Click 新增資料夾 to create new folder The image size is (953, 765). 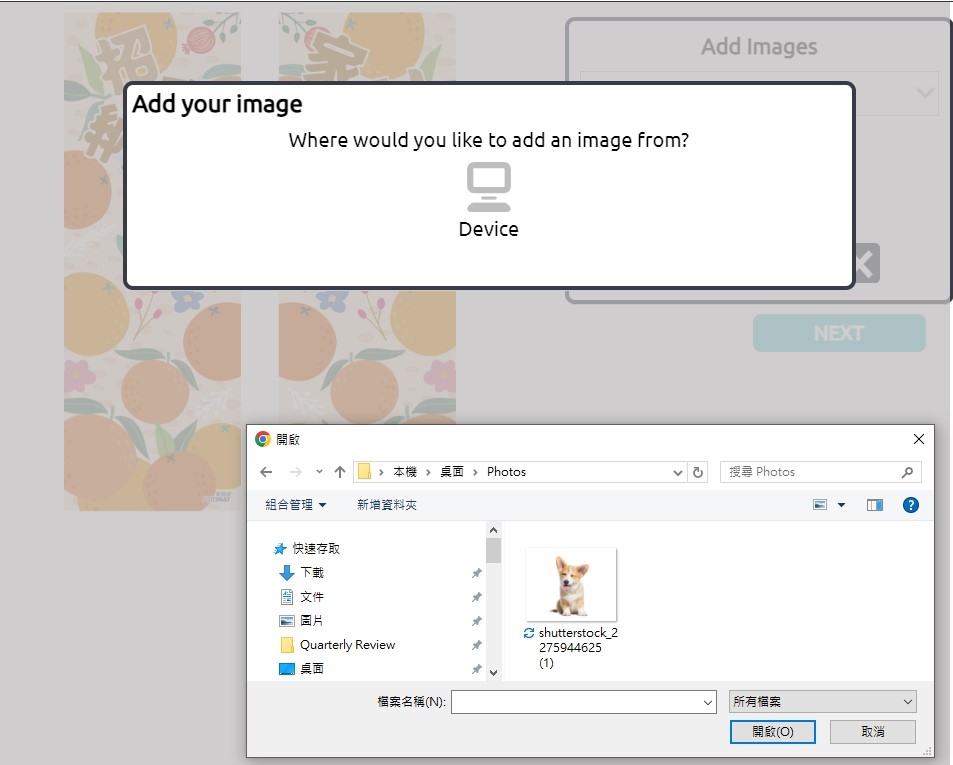[387, 505]
